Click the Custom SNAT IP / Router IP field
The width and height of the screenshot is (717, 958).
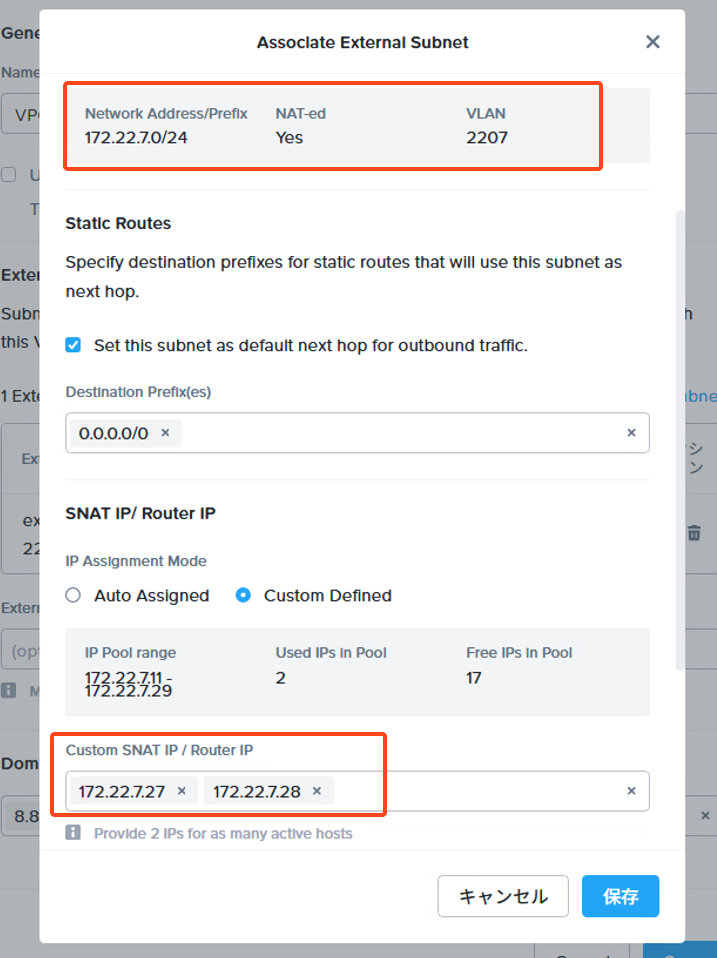(470, 791)
